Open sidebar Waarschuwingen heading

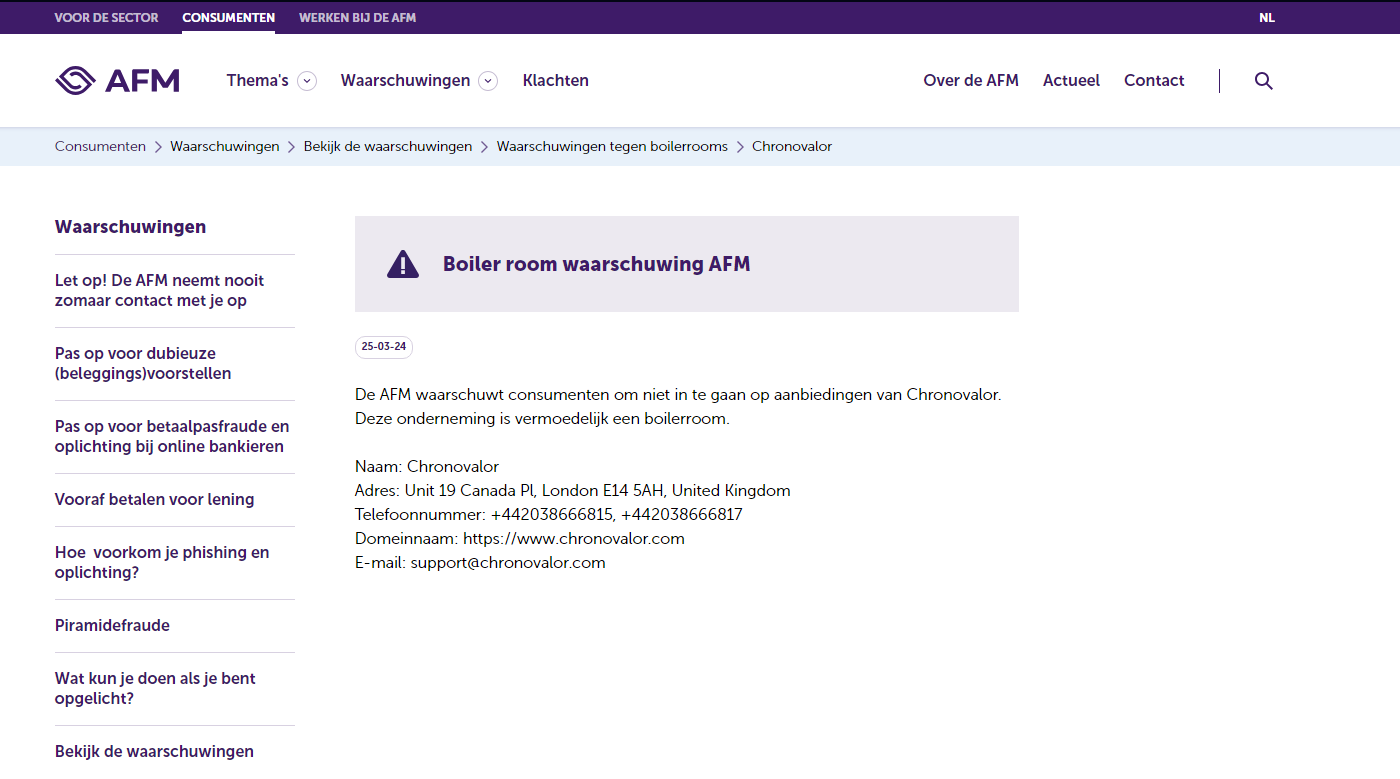[130, 227]
